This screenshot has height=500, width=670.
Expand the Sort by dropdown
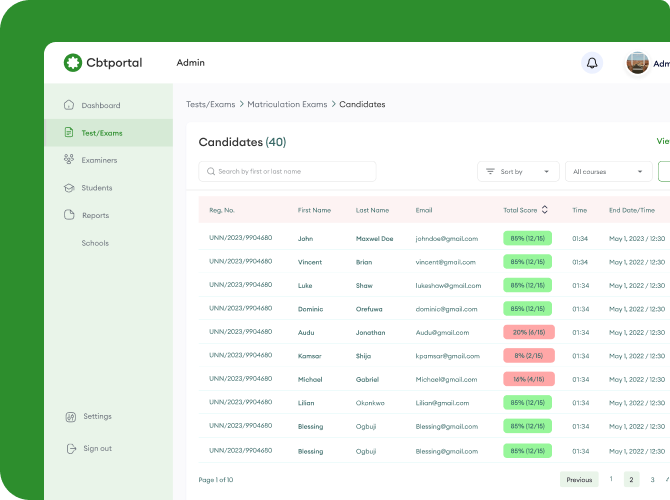(x=518, y=172)
